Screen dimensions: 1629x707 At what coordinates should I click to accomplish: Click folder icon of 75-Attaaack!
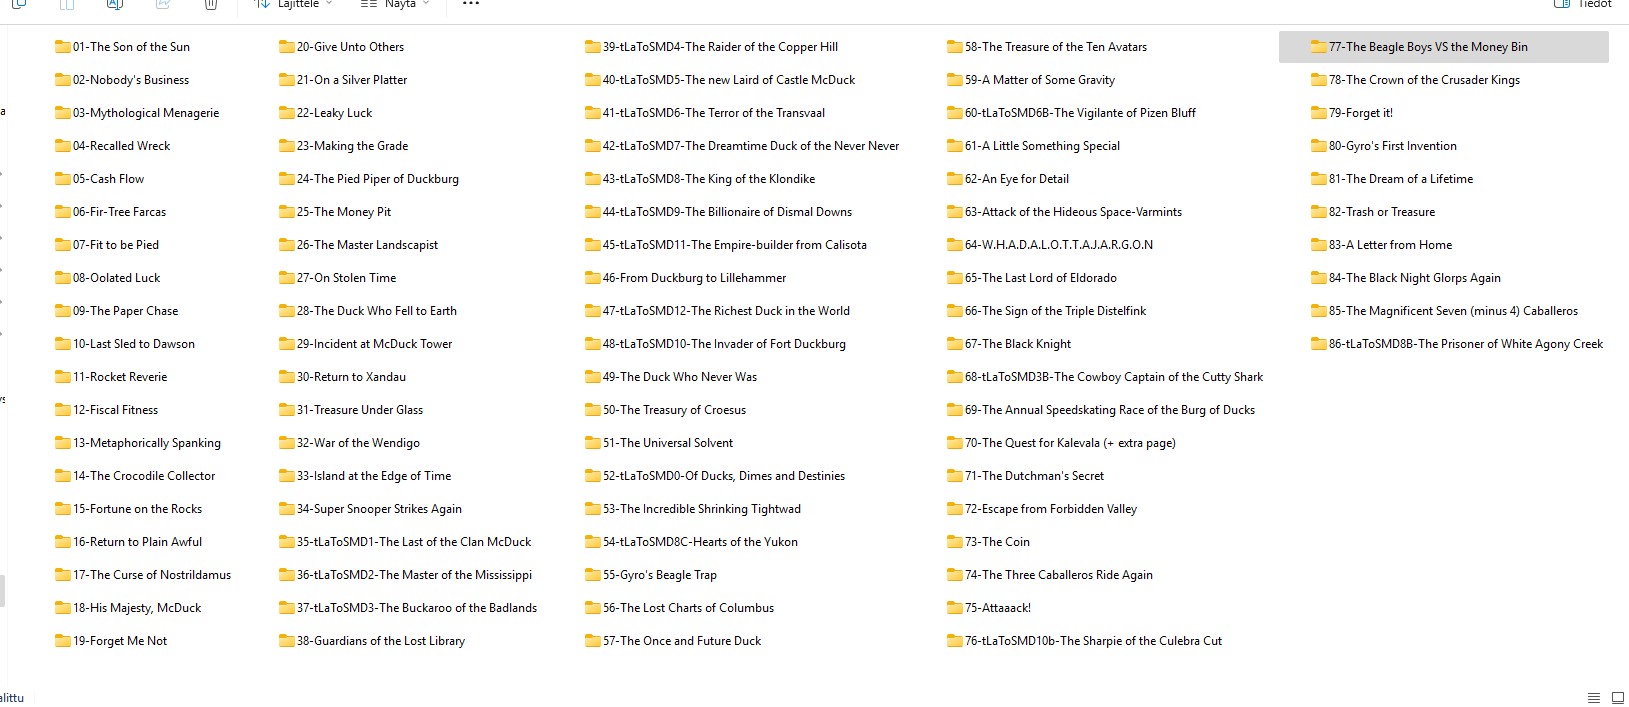coord(955,608)
